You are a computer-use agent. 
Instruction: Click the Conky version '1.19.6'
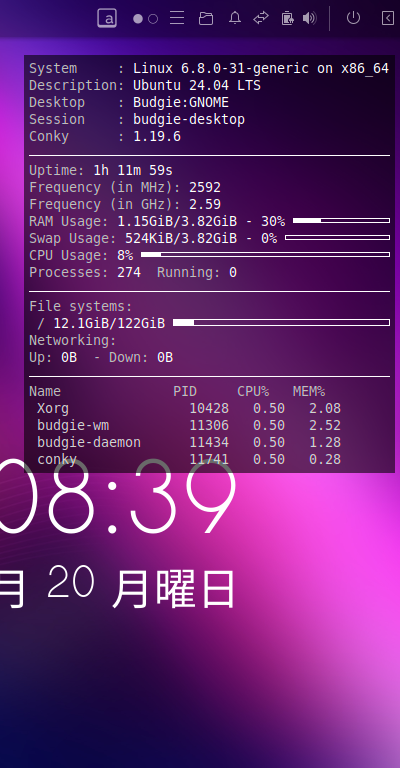(157, 136)
